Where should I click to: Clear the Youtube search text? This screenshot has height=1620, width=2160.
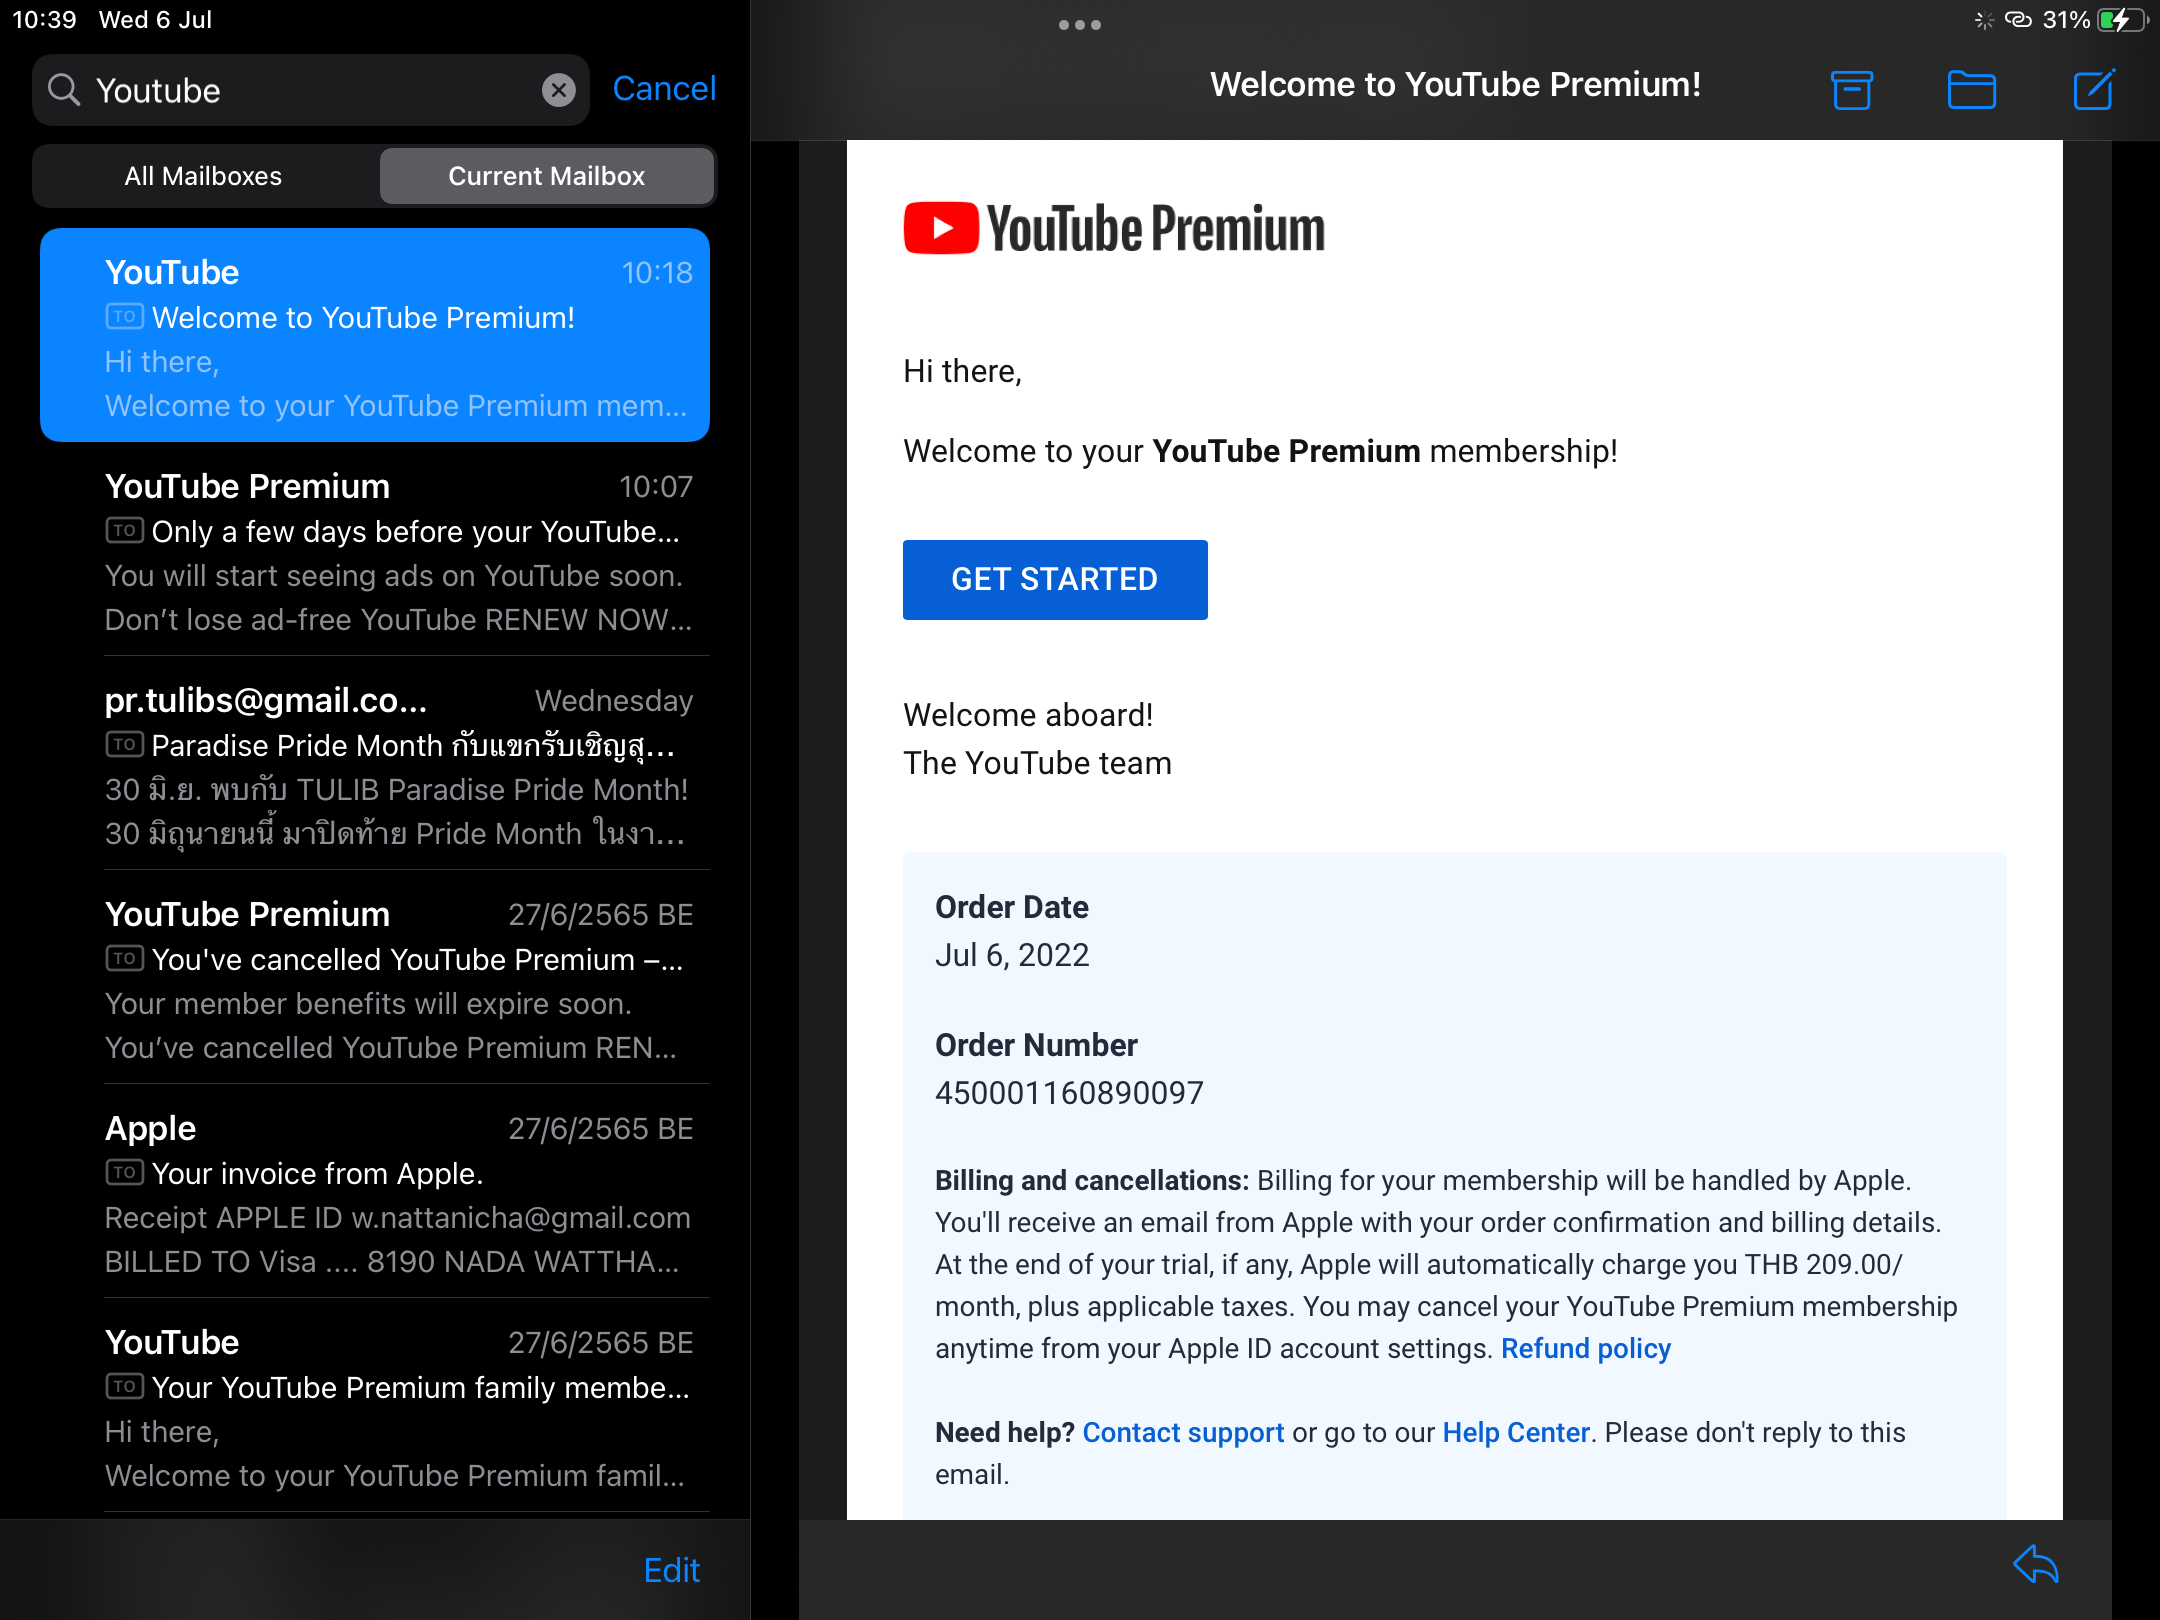click(x=559, y=90)
